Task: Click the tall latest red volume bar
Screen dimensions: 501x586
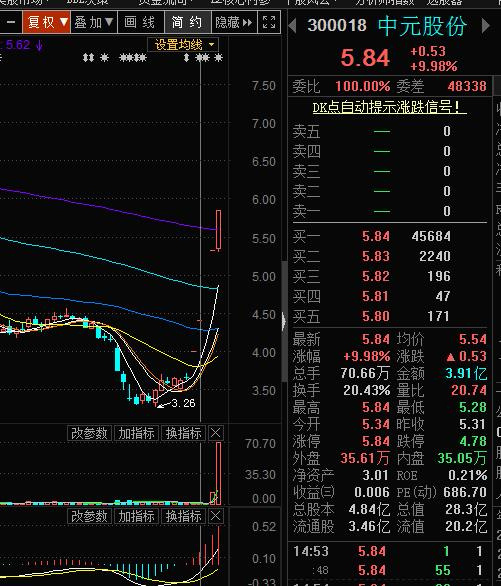Action: point(218,473)
